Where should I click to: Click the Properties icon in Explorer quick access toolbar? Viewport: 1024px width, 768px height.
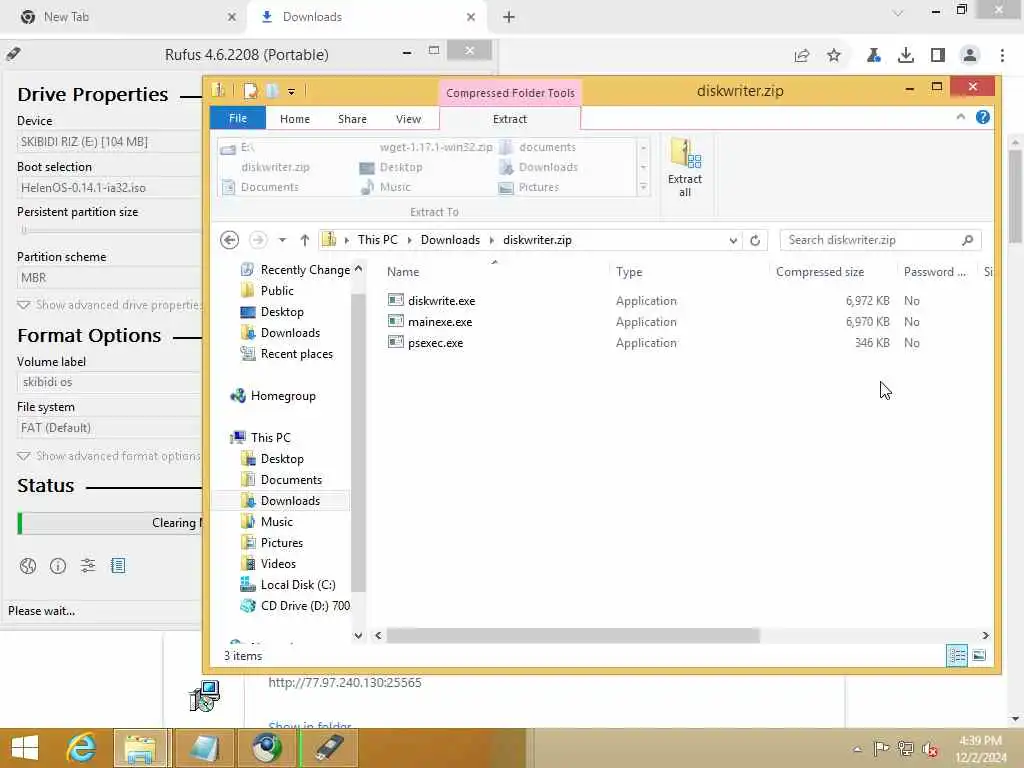[x=250, y=91]
